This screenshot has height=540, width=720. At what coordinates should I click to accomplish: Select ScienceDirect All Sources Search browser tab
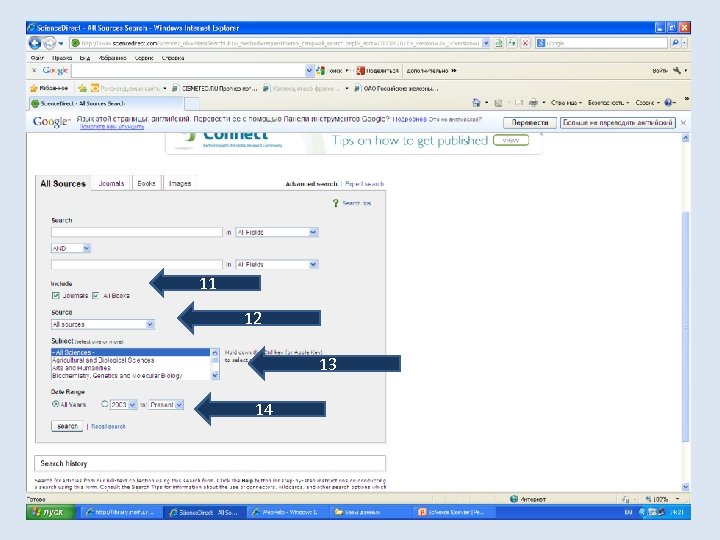(x=107, y=103)
